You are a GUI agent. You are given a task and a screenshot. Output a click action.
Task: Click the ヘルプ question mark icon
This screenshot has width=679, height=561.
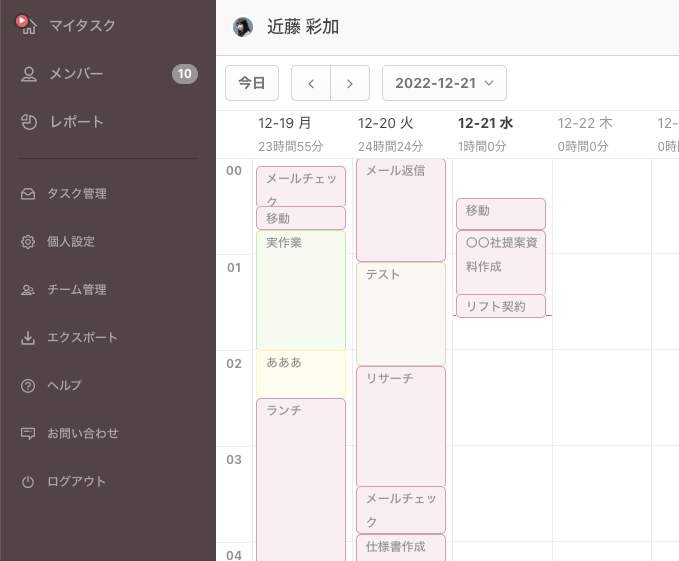28,386
